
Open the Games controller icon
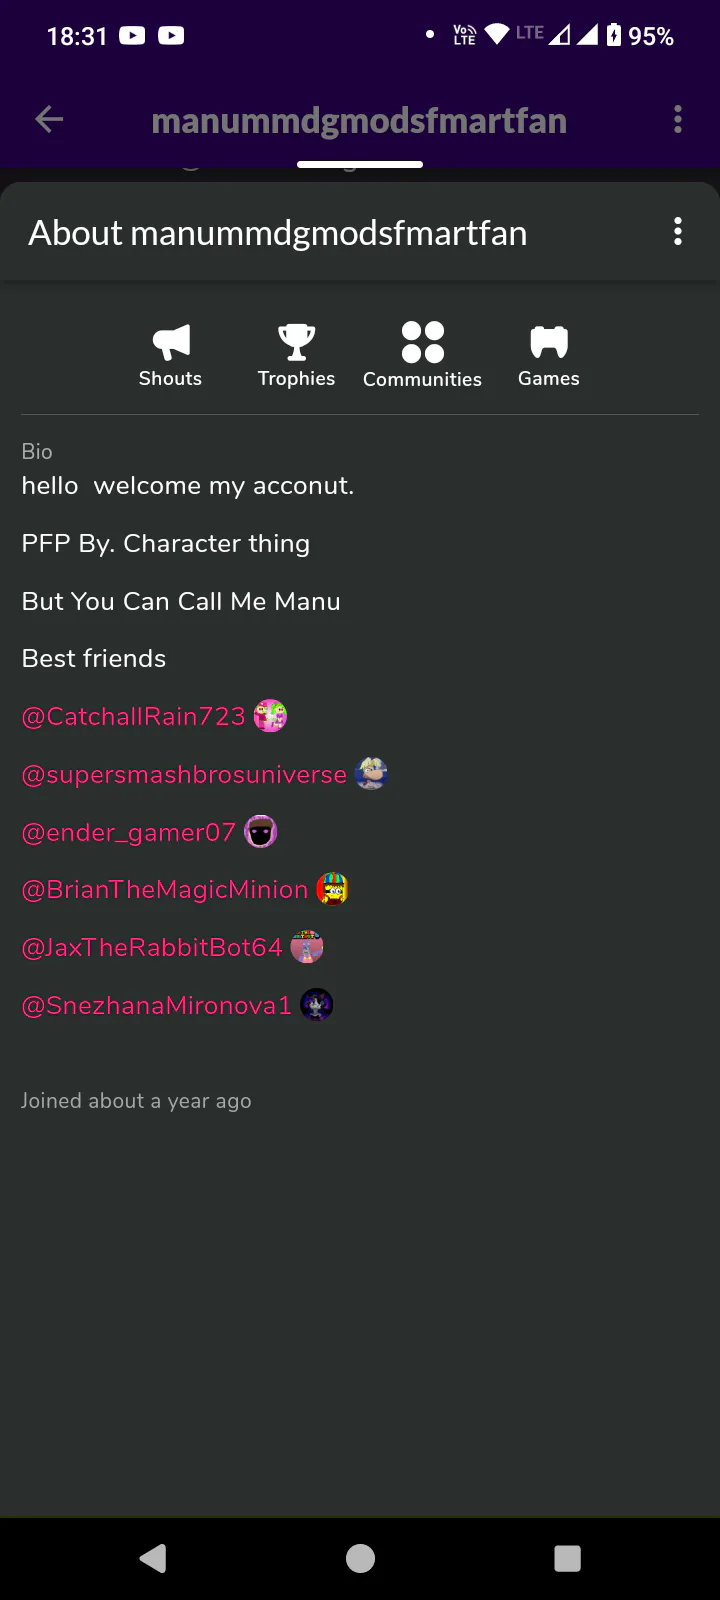pos(549,342)
